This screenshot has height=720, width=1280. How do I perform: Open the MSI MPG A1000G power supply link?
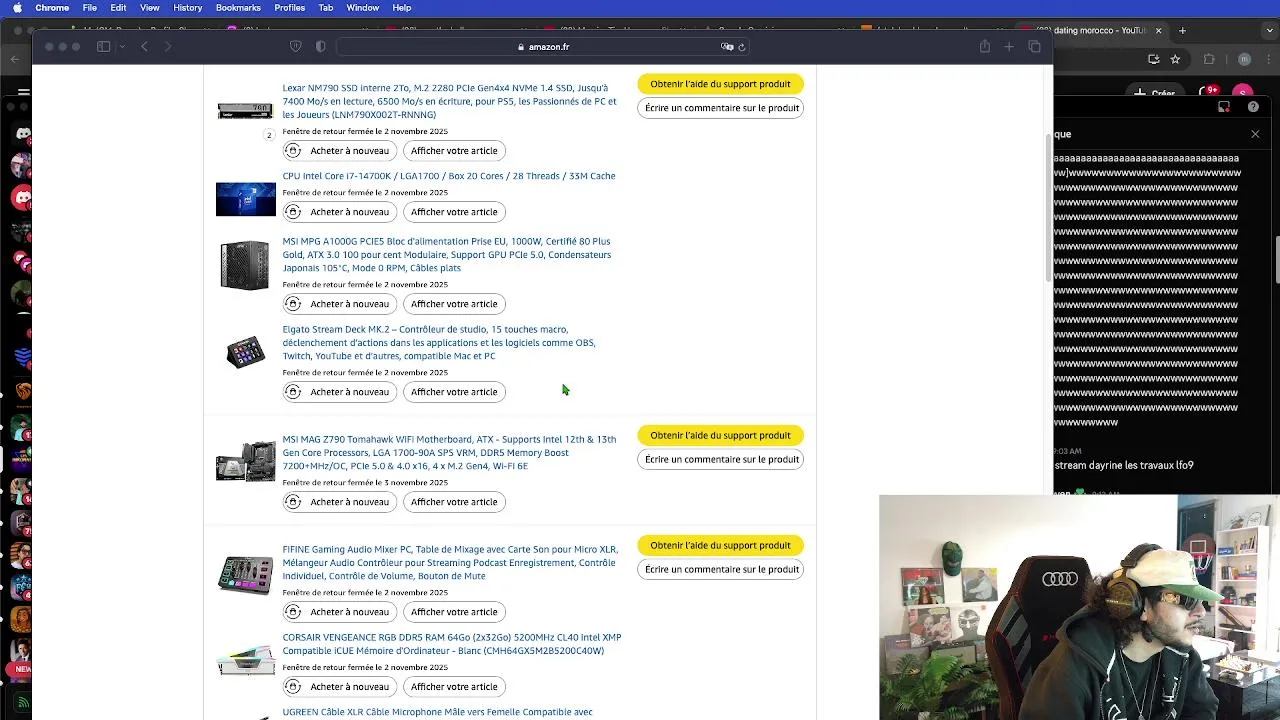(447, 254)
